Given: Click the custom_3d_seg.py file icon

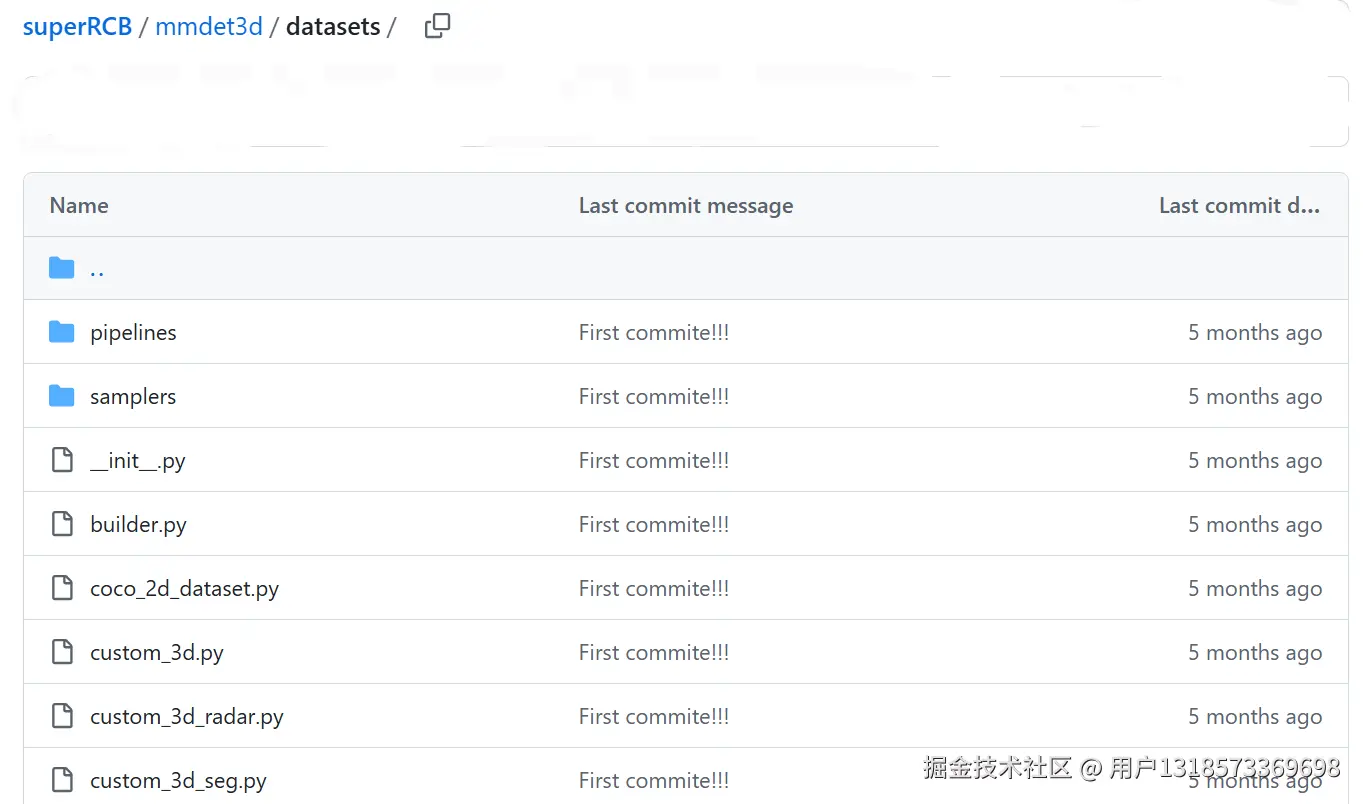Looking at the screenshot, I should [x=62, y=780].
